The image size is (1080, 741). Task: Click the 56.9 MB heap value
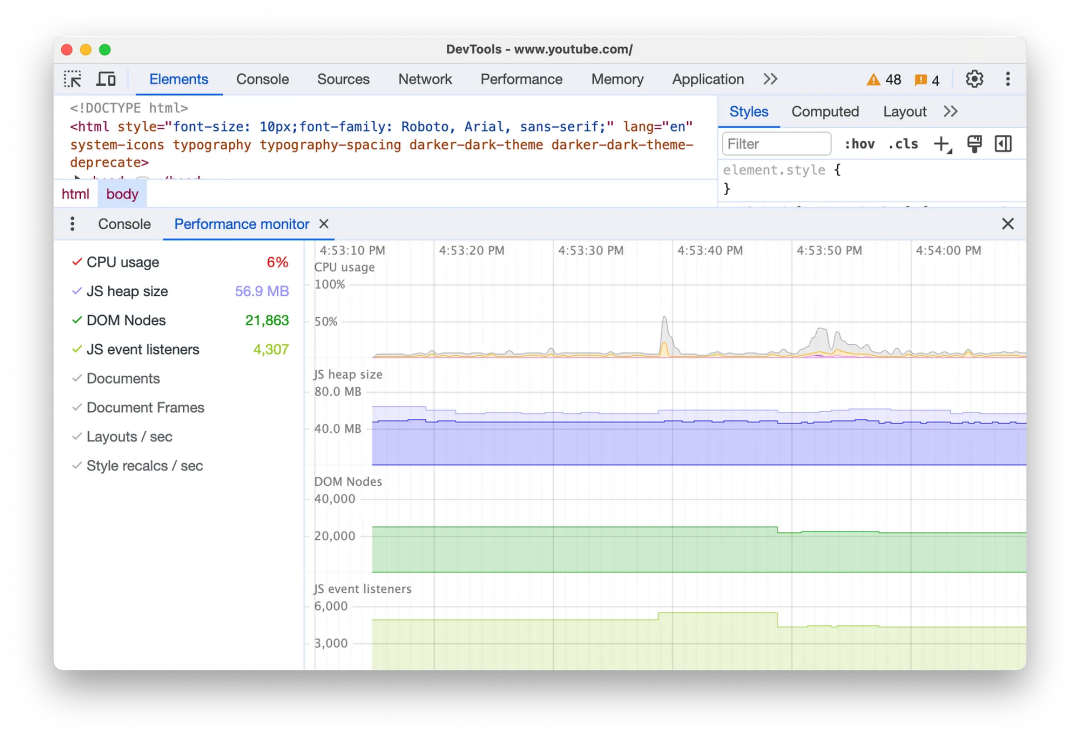(262, 291)
